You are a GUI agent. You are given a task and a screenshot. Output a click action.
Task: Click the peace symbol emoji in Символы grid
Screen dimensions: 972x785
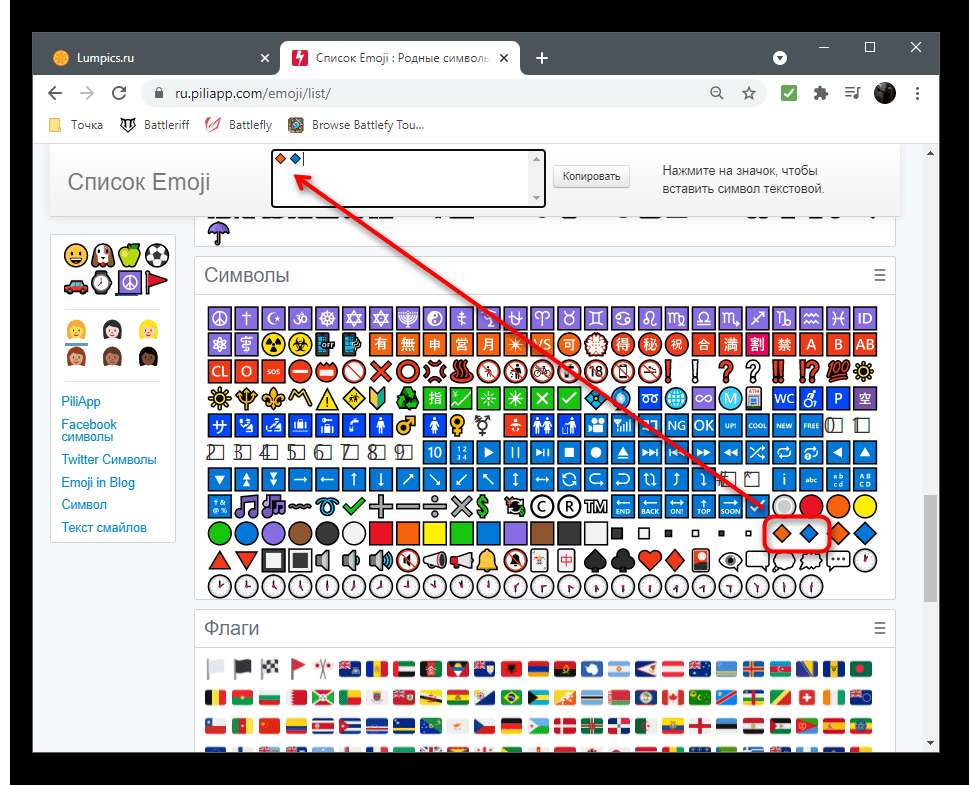[x=219, y=319]
